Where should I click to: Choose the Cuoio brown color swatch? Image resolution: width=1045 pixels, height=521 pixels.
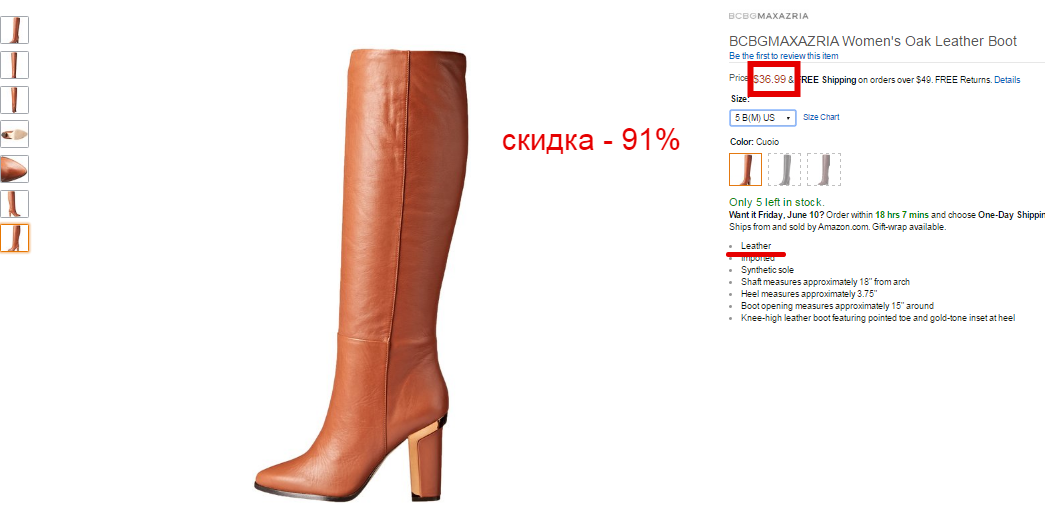(x=745, y=169)
